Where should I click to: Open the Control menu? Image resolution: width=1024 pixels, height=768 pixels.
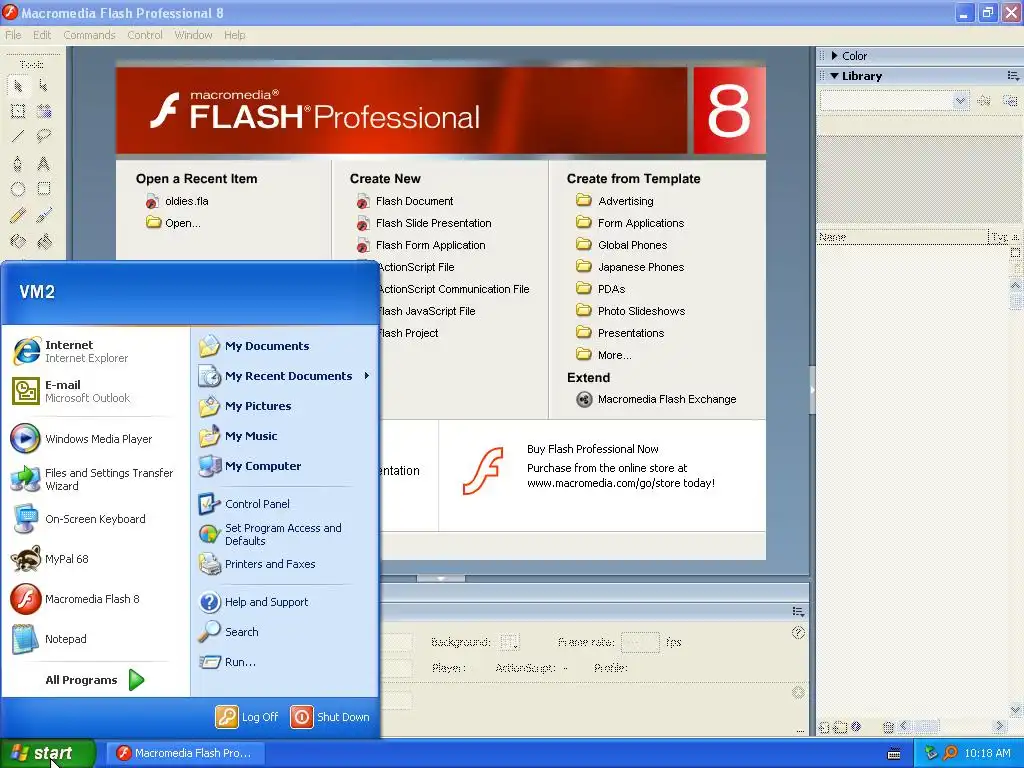[145, 35]
